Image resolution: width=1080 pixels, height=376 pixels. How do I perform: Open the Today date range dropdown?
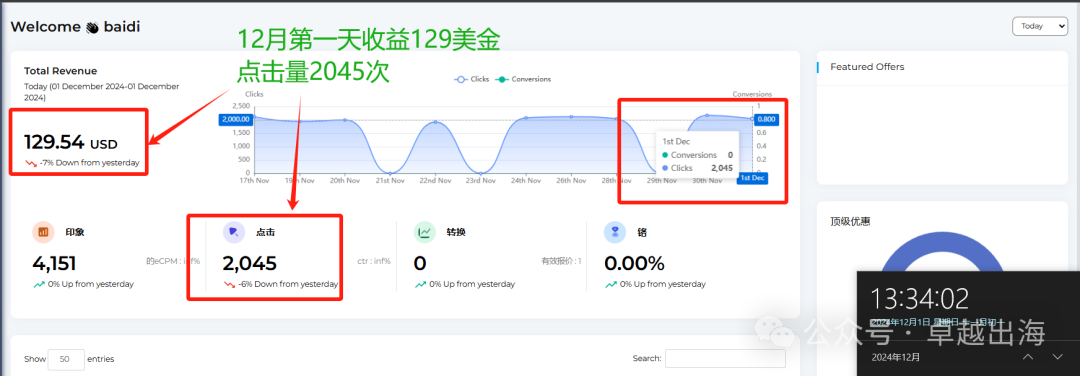coord(1039,26)
